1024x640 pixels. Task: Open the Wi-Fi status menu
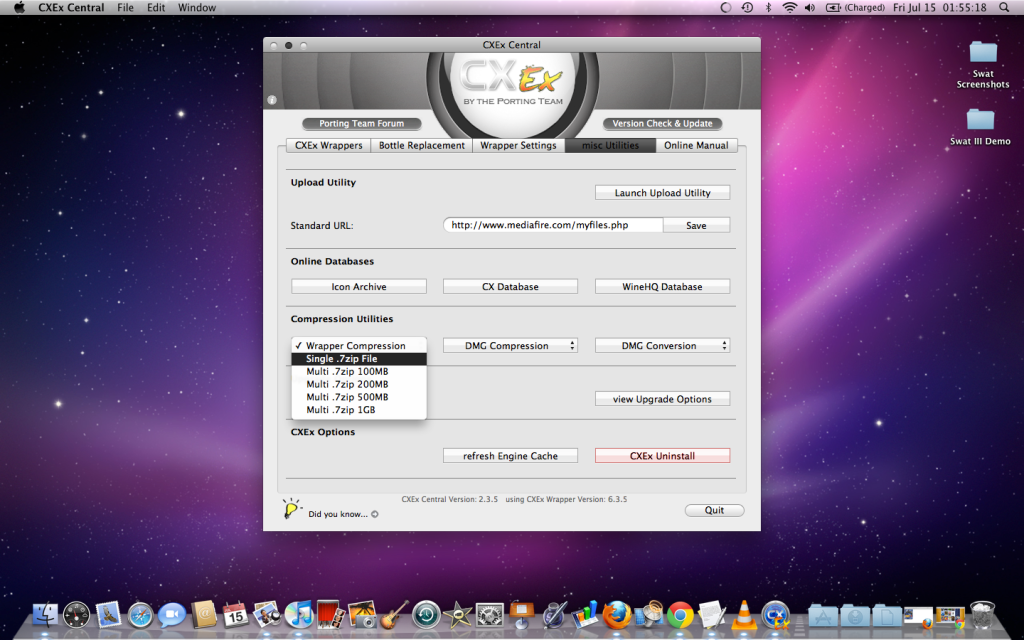click(790, 8)
